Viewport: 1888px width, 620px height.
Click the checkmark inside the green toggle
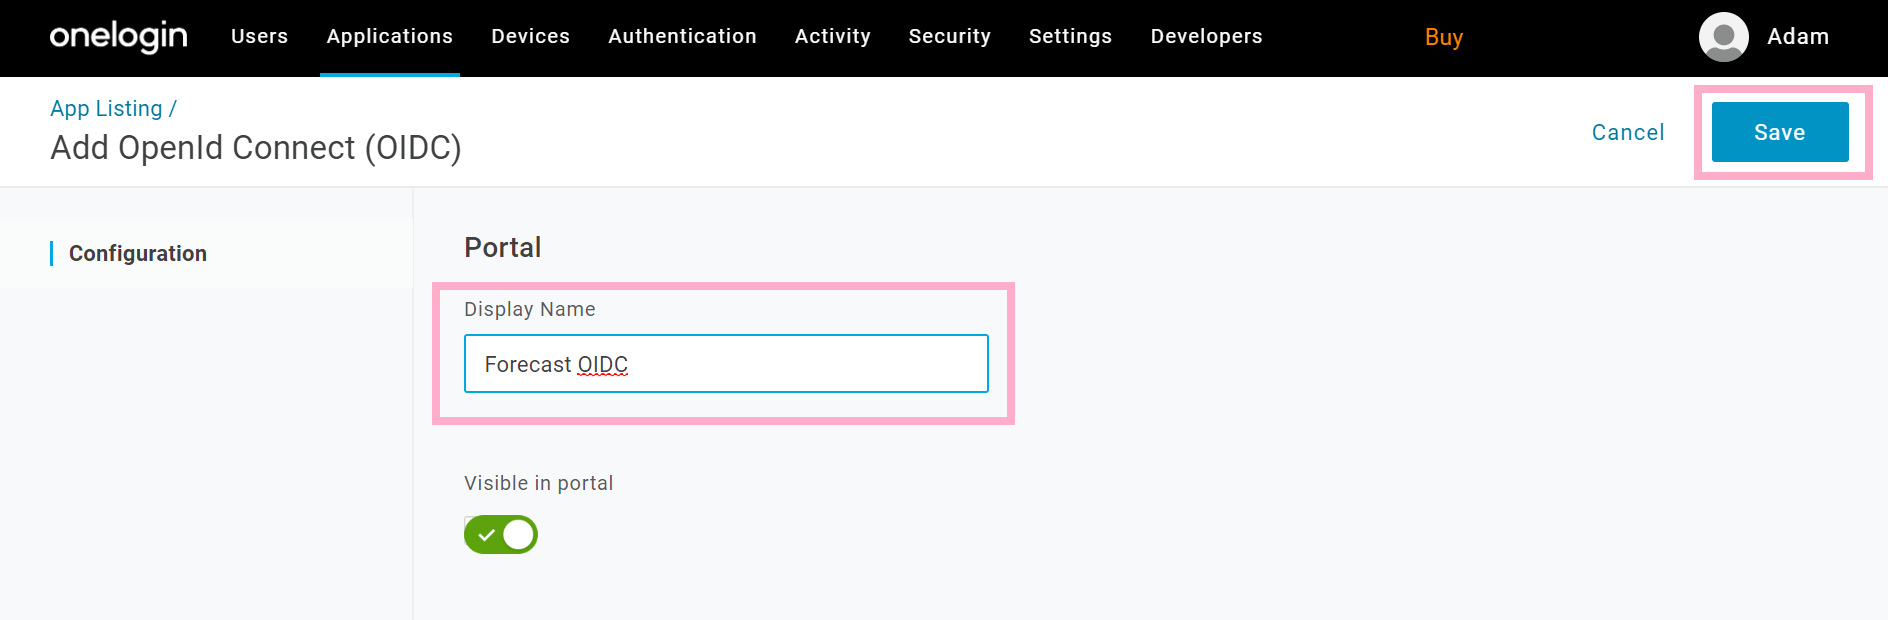point(487,535)
